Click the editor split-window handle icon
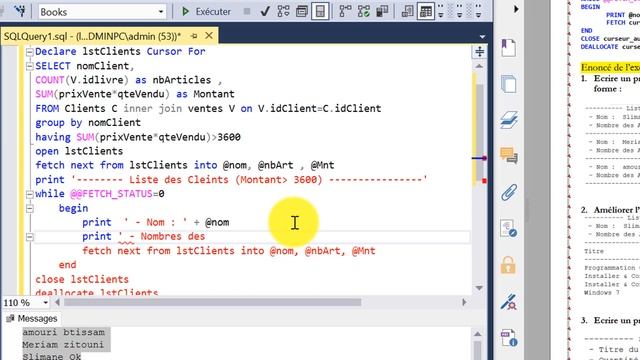The height and width of the screenshot is (360, 640). (x=480, y=51)
